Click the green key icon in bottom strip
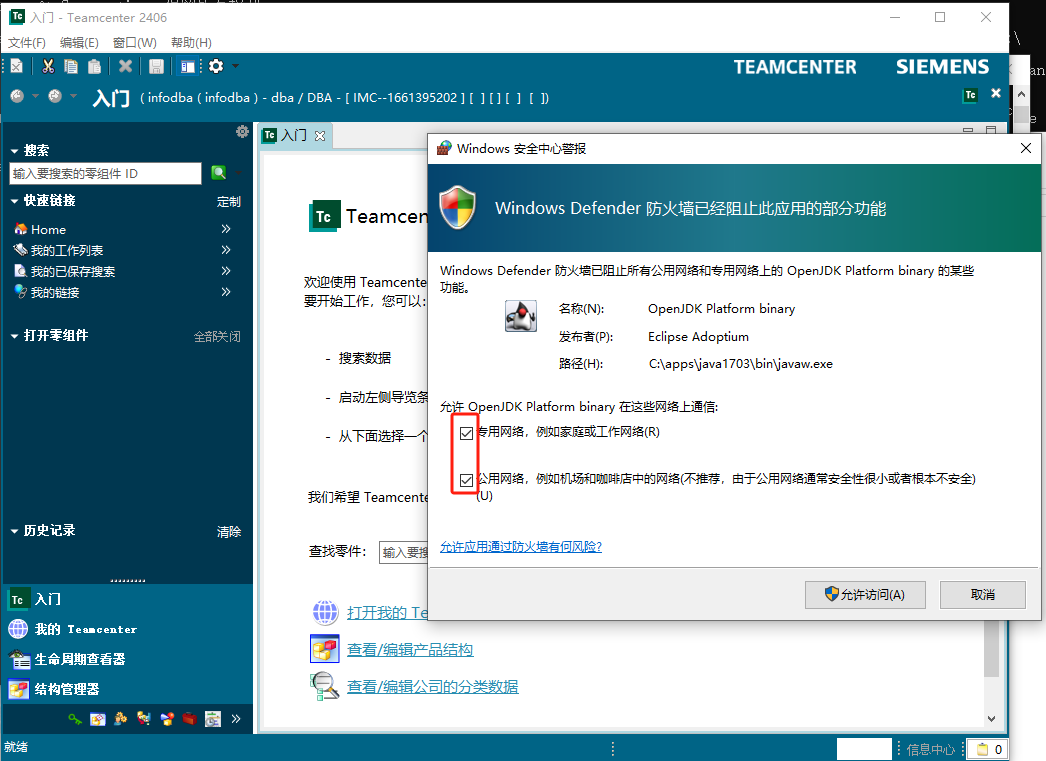Screen dimensions: 1046x761 coord(75,719)
